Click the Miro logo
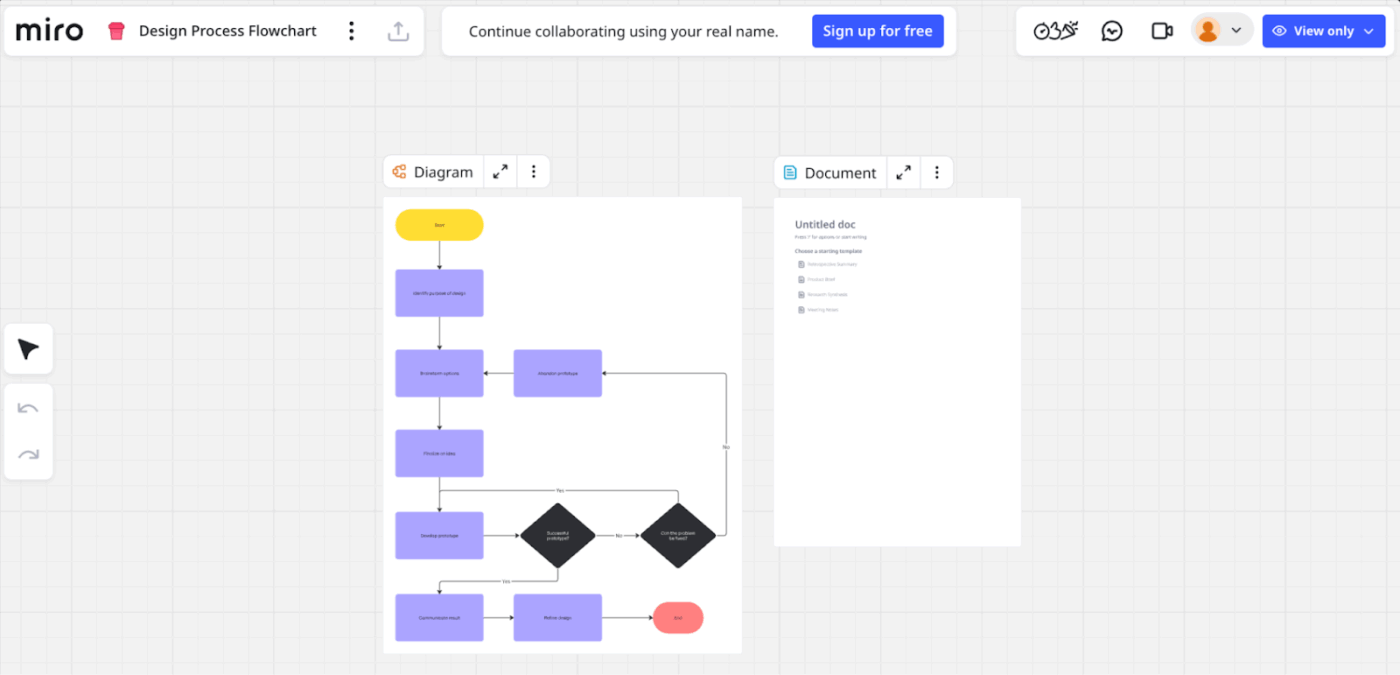 [48, 30]
